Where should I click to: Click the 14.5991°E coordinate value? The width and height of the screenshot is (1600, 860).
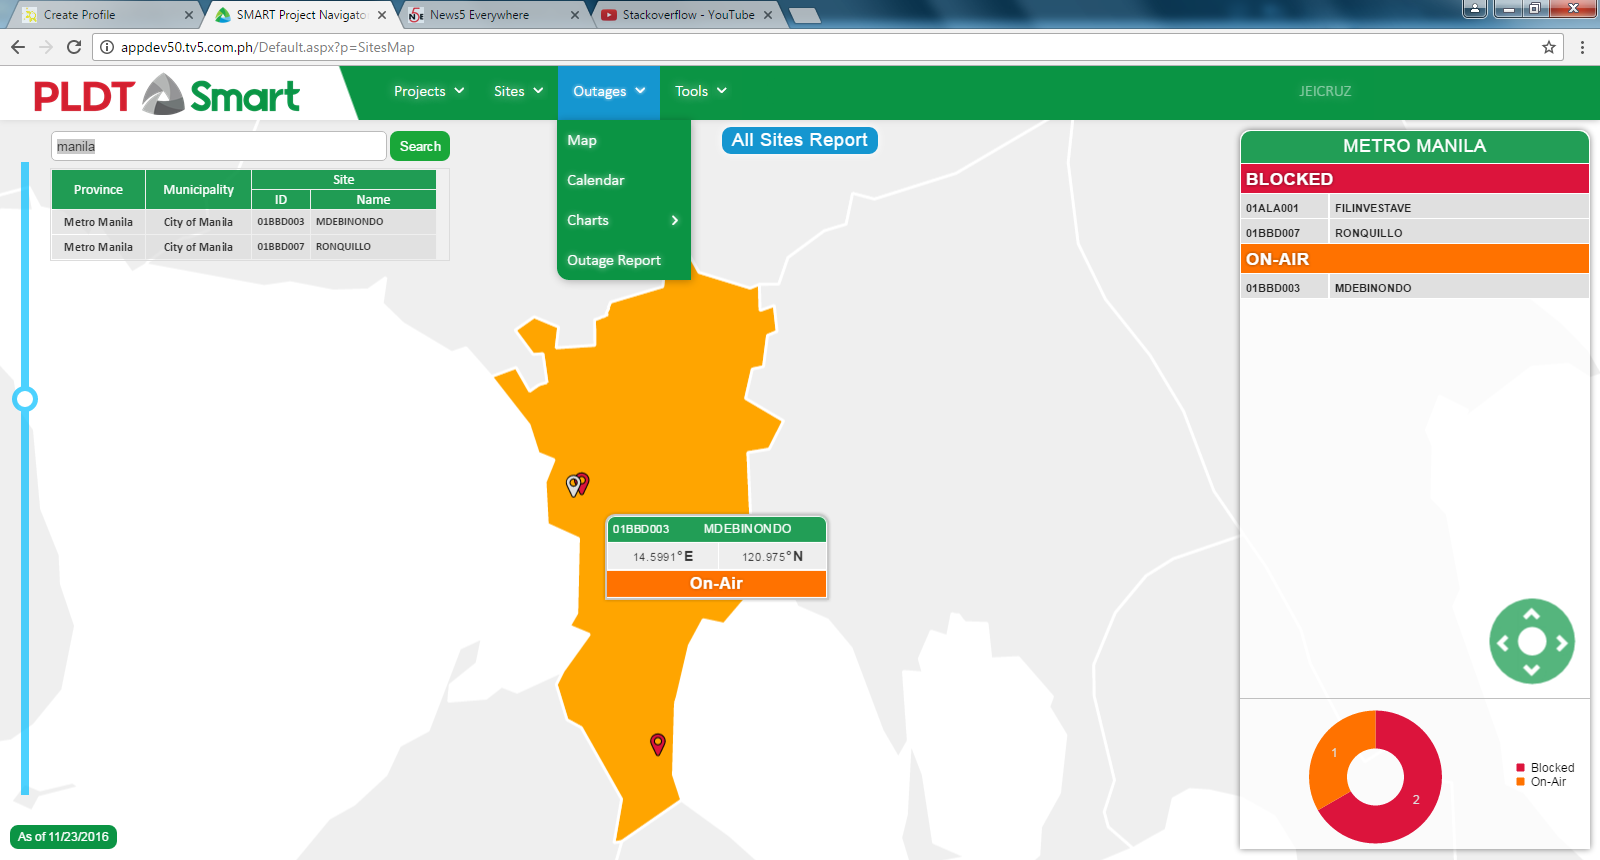663,556
